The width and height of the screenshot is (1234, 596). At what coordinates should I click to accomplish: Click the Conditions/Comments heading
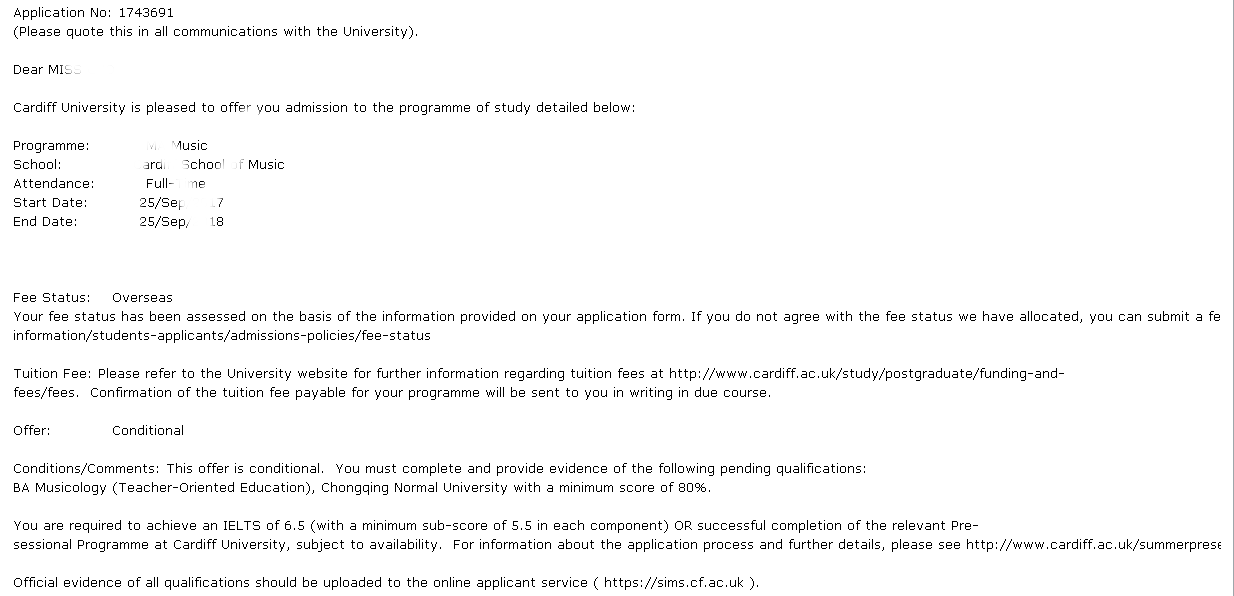[86, 469]
